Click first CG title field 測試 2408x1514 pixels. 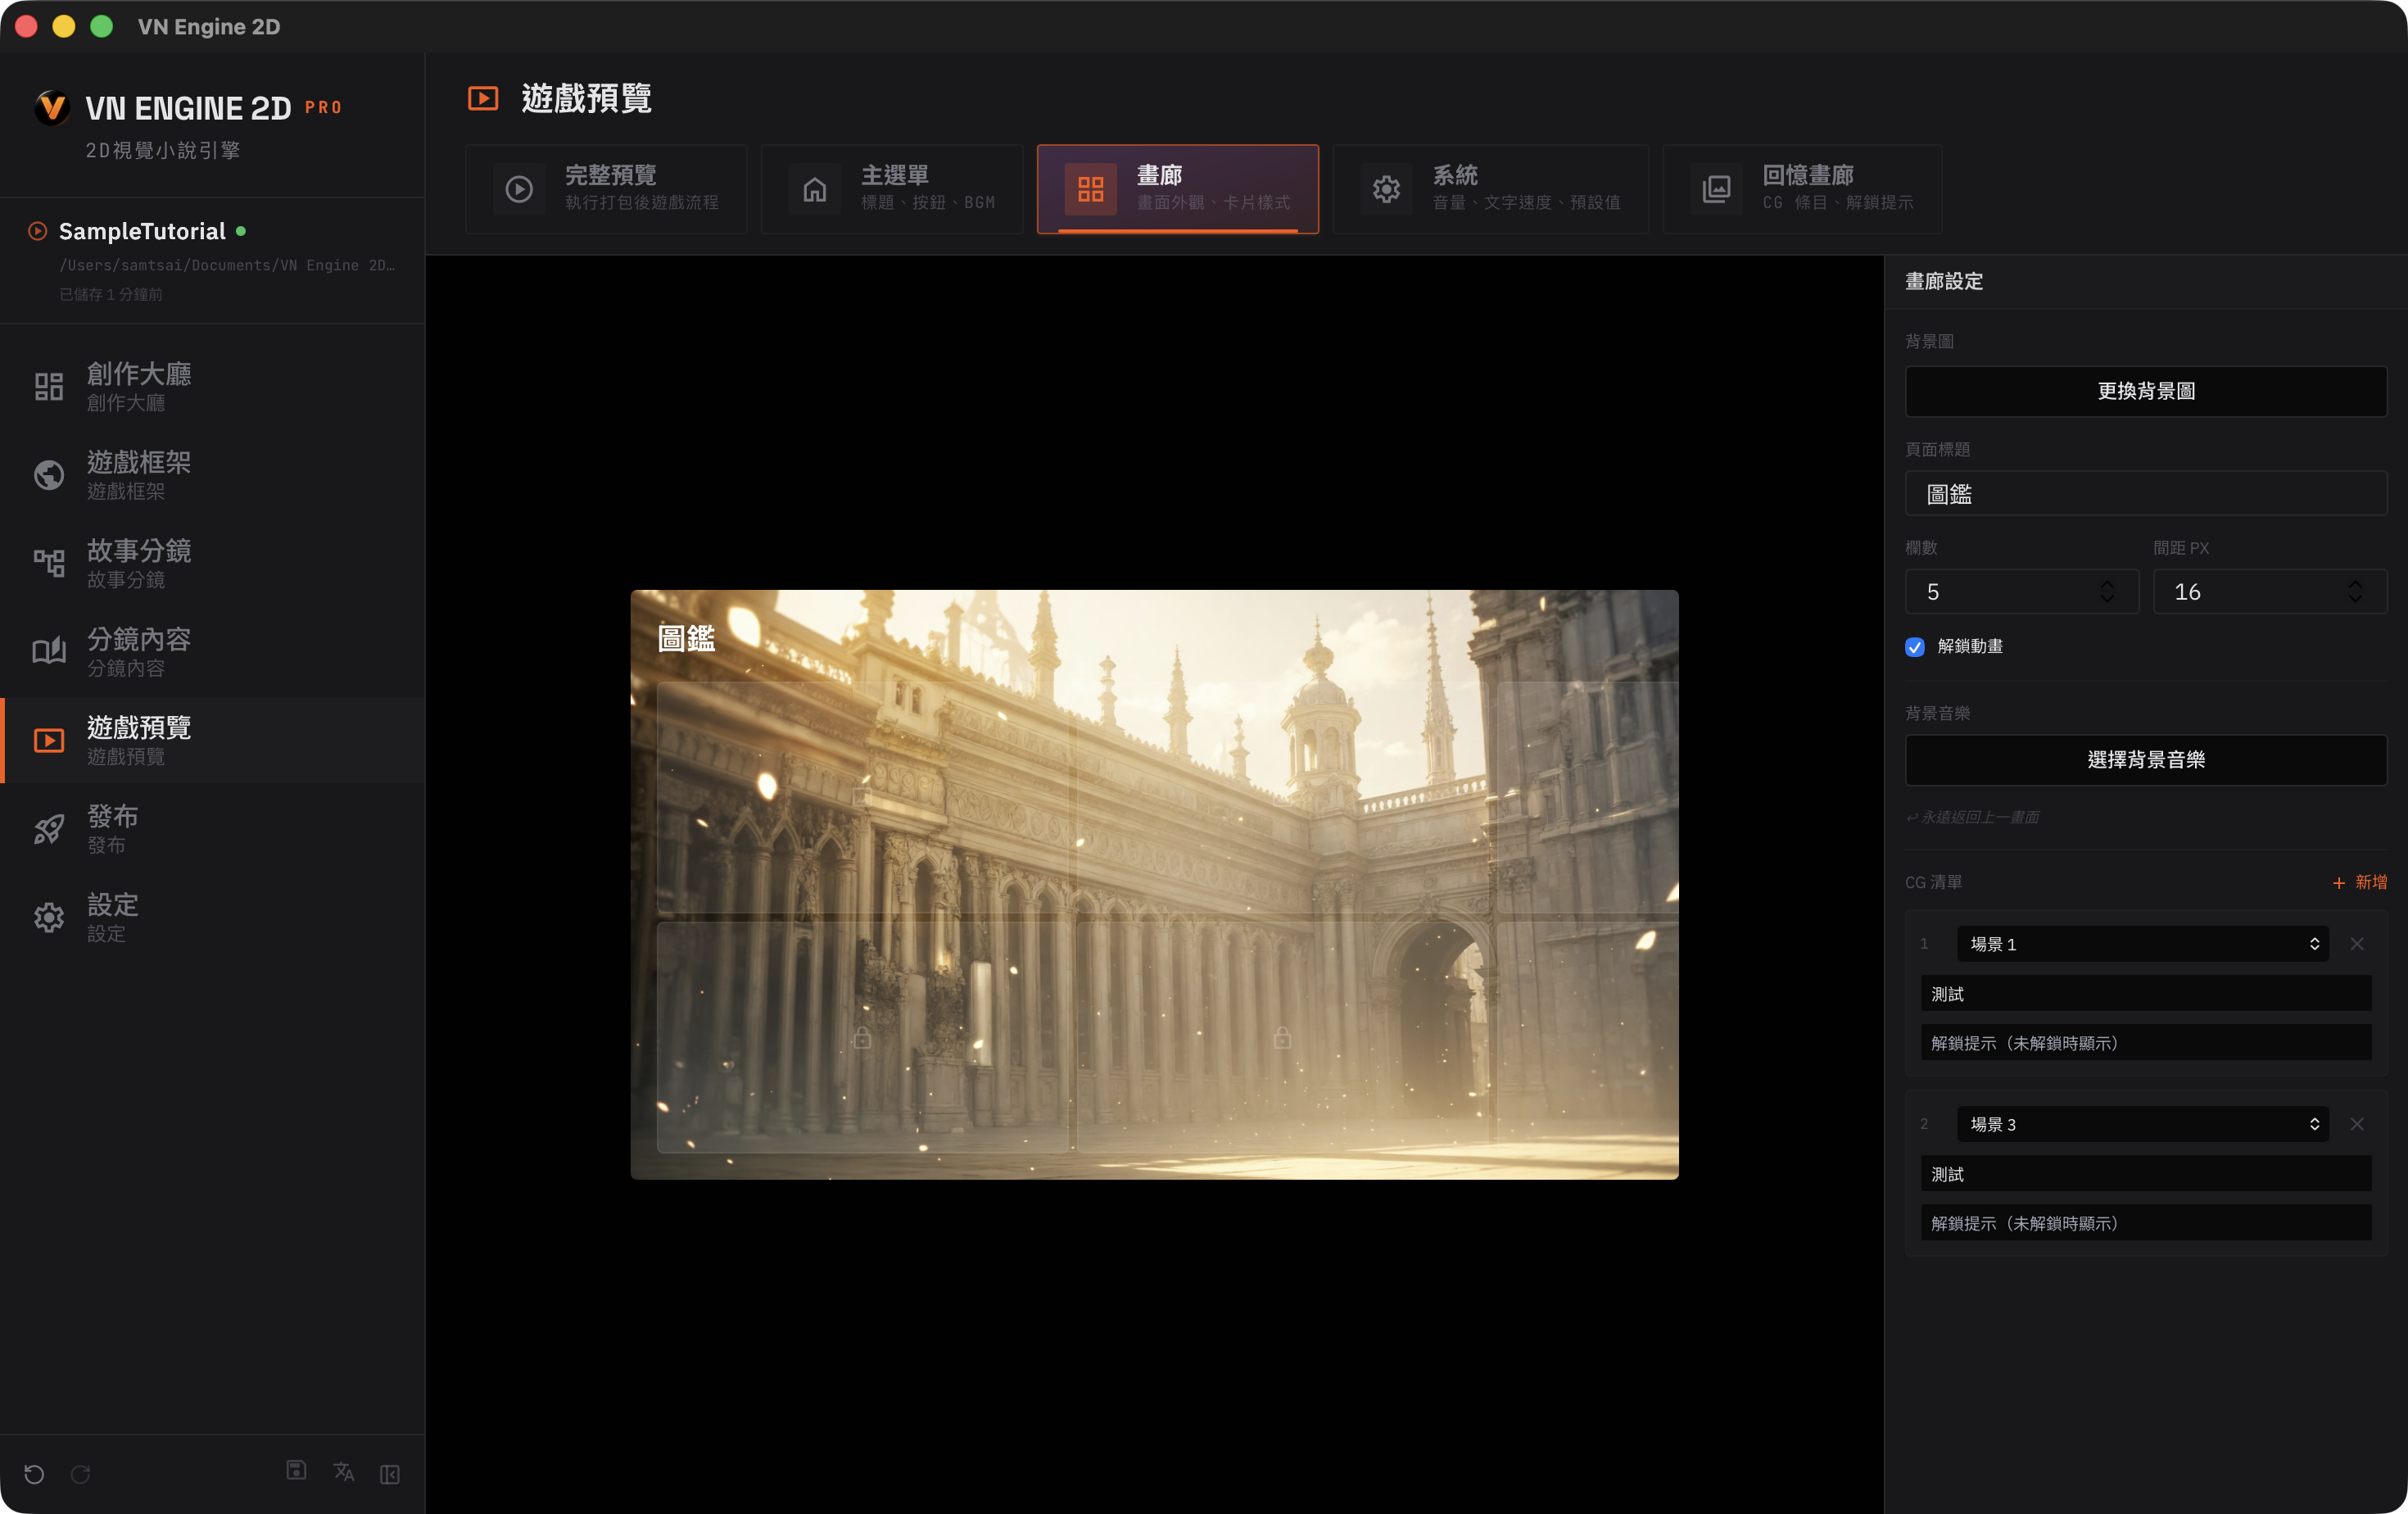click(x=2146, y=994)
